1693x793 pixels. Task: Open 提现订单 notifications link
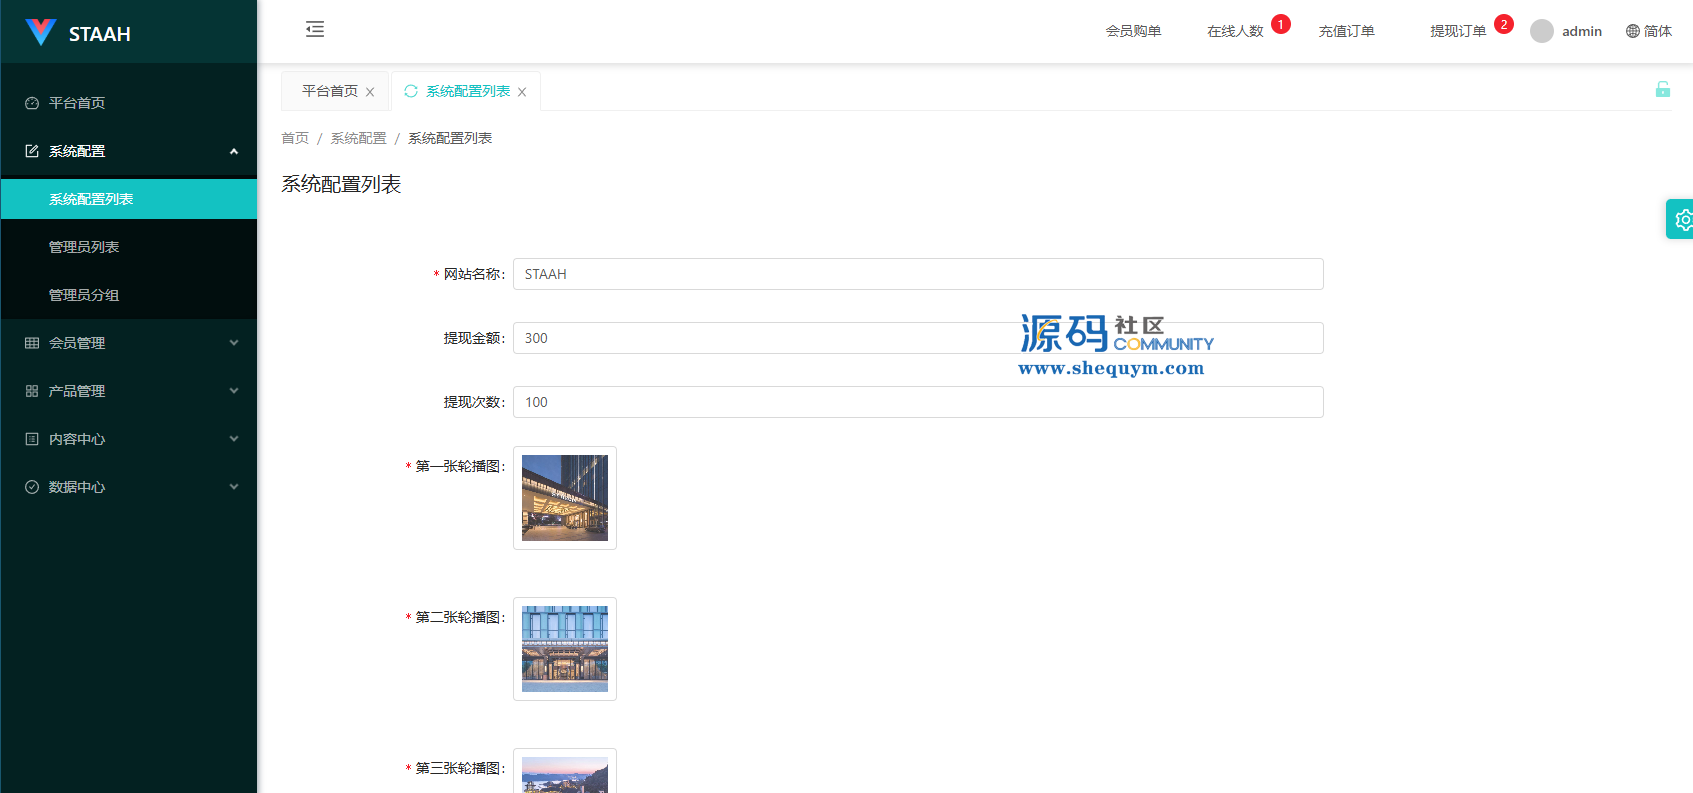(1458, 31)
